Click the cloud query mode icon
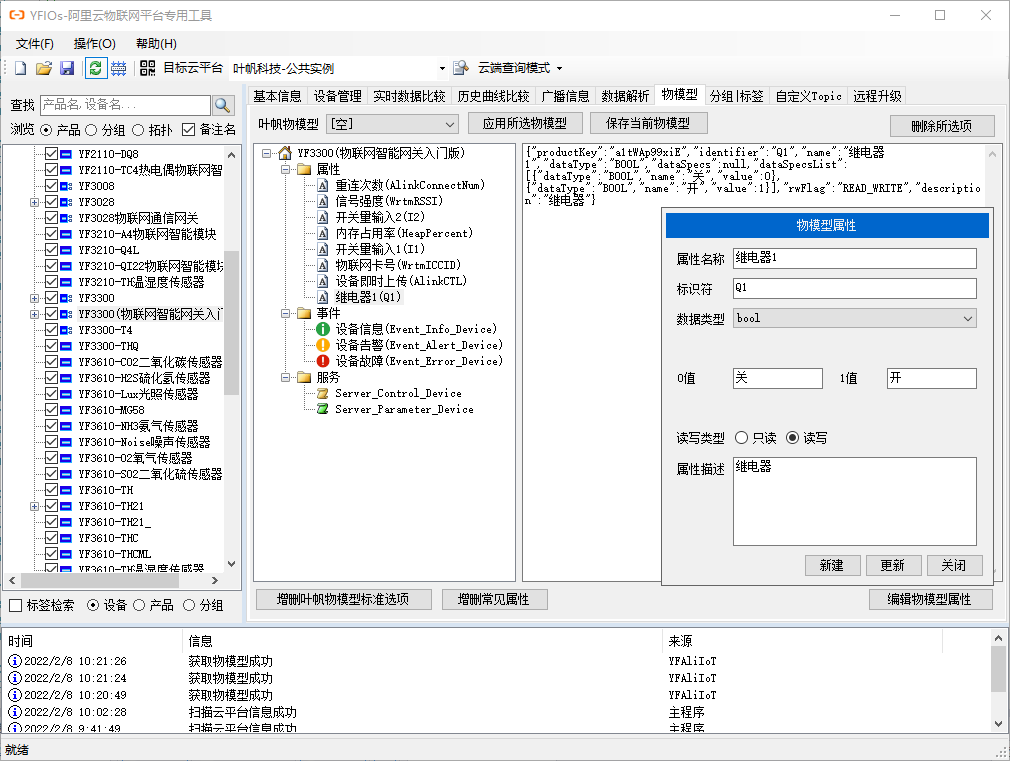Image resolution: width=1010 pixels, height=761 pixels. (x=461, y=68)
